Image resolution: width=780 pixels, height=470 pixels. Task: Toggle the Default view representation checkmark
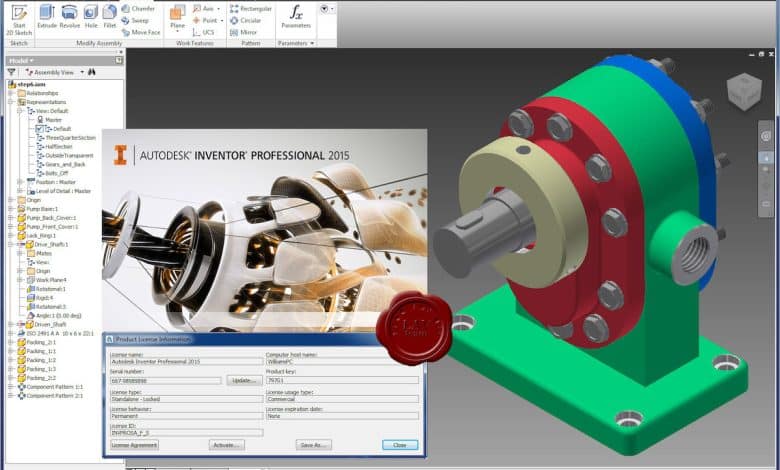click(40, 129)
